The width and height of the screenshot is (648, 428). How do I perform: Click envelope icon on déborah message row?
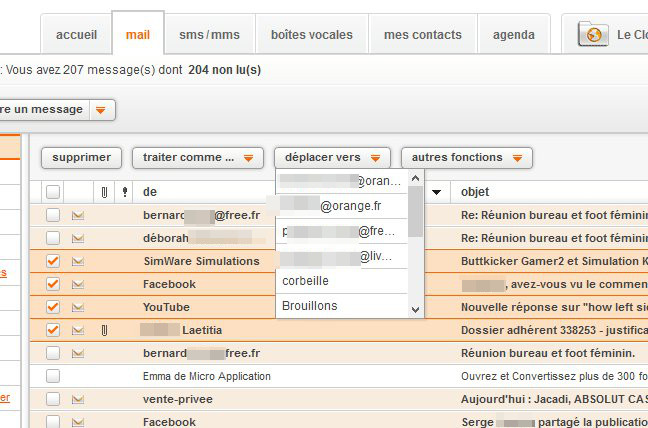77,238
